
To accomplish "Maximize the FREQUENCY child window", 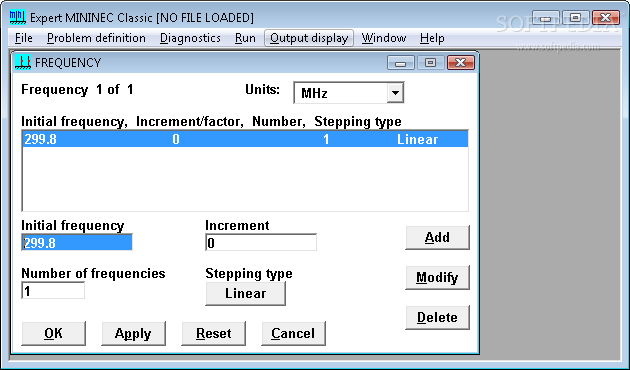I will tap(430, 63).
